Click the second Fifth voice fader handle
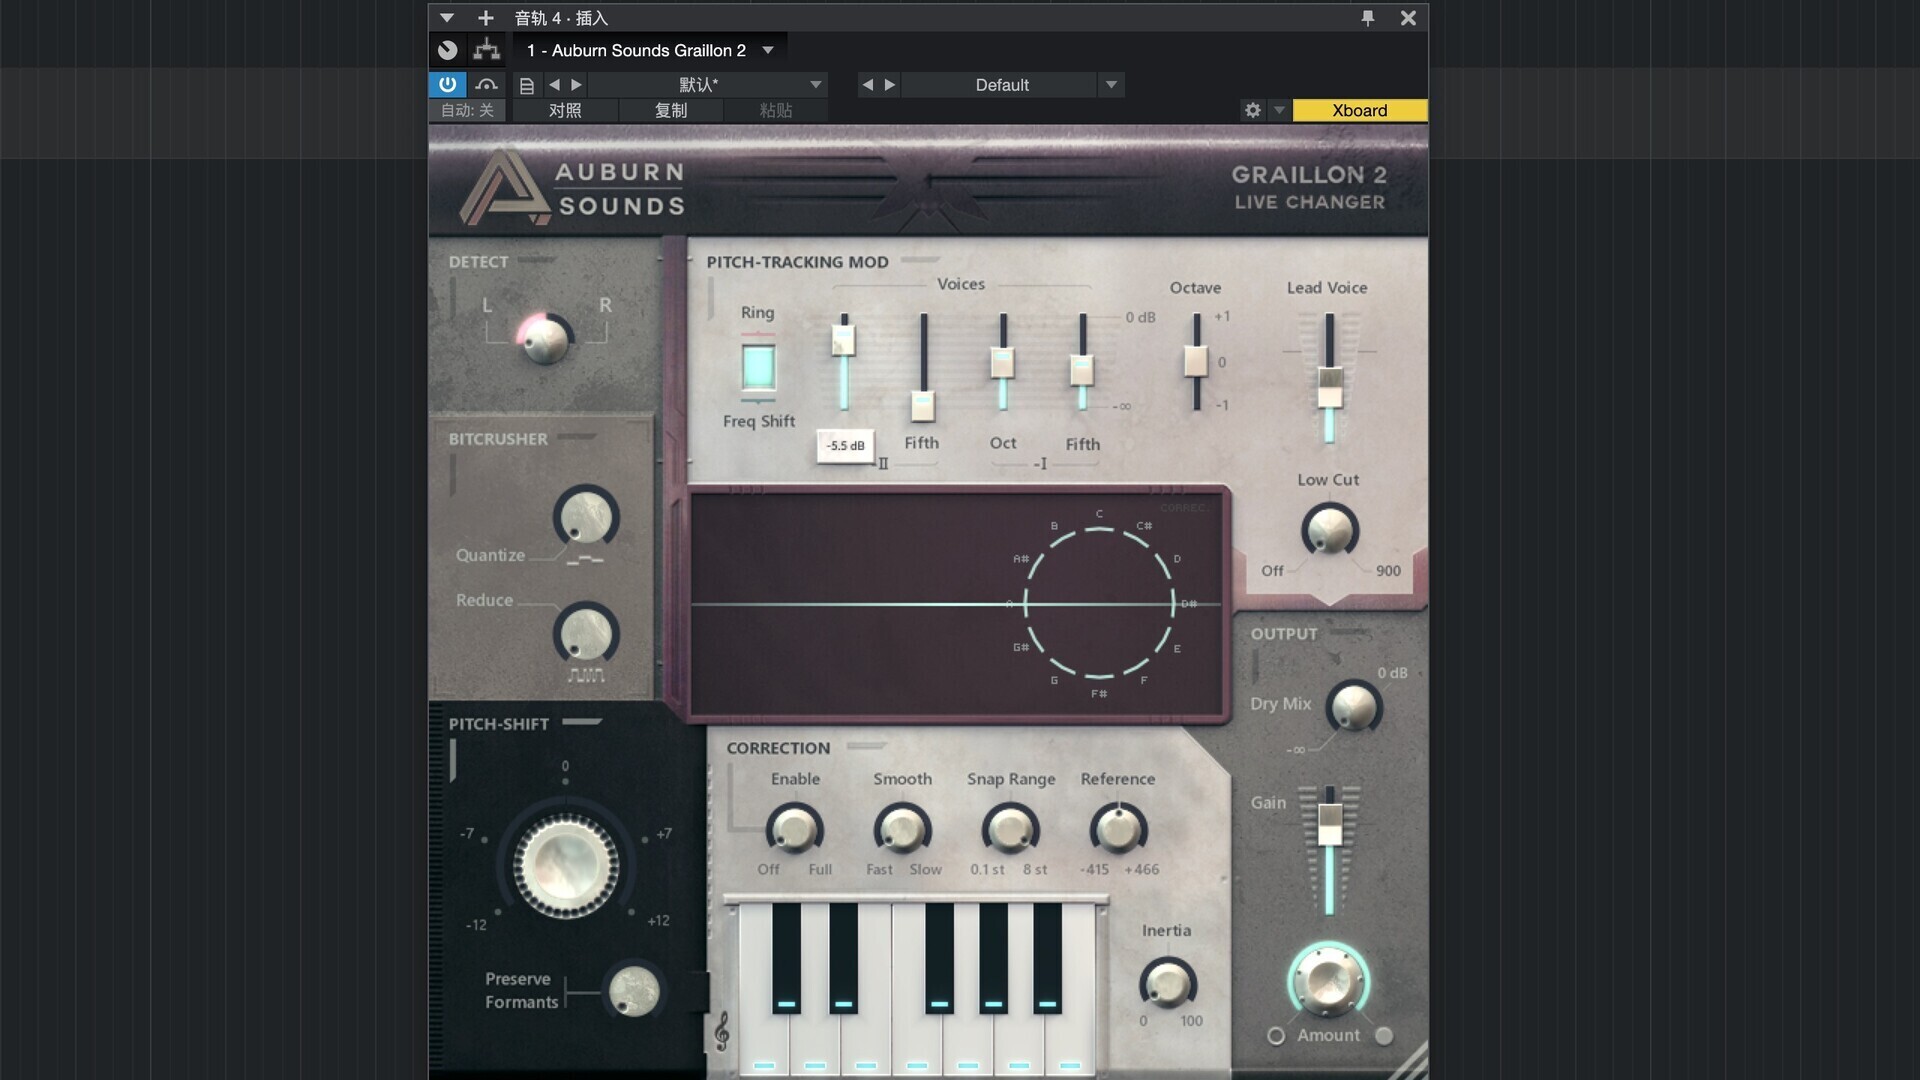 pyautogui.click(x=1082, y=370)
